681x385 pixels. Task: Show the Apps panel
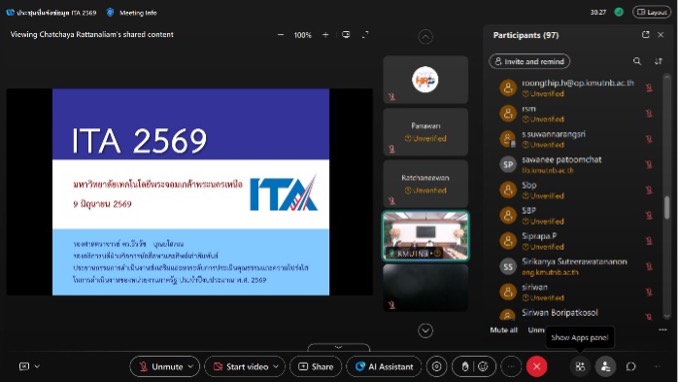[x=581, y=367]
